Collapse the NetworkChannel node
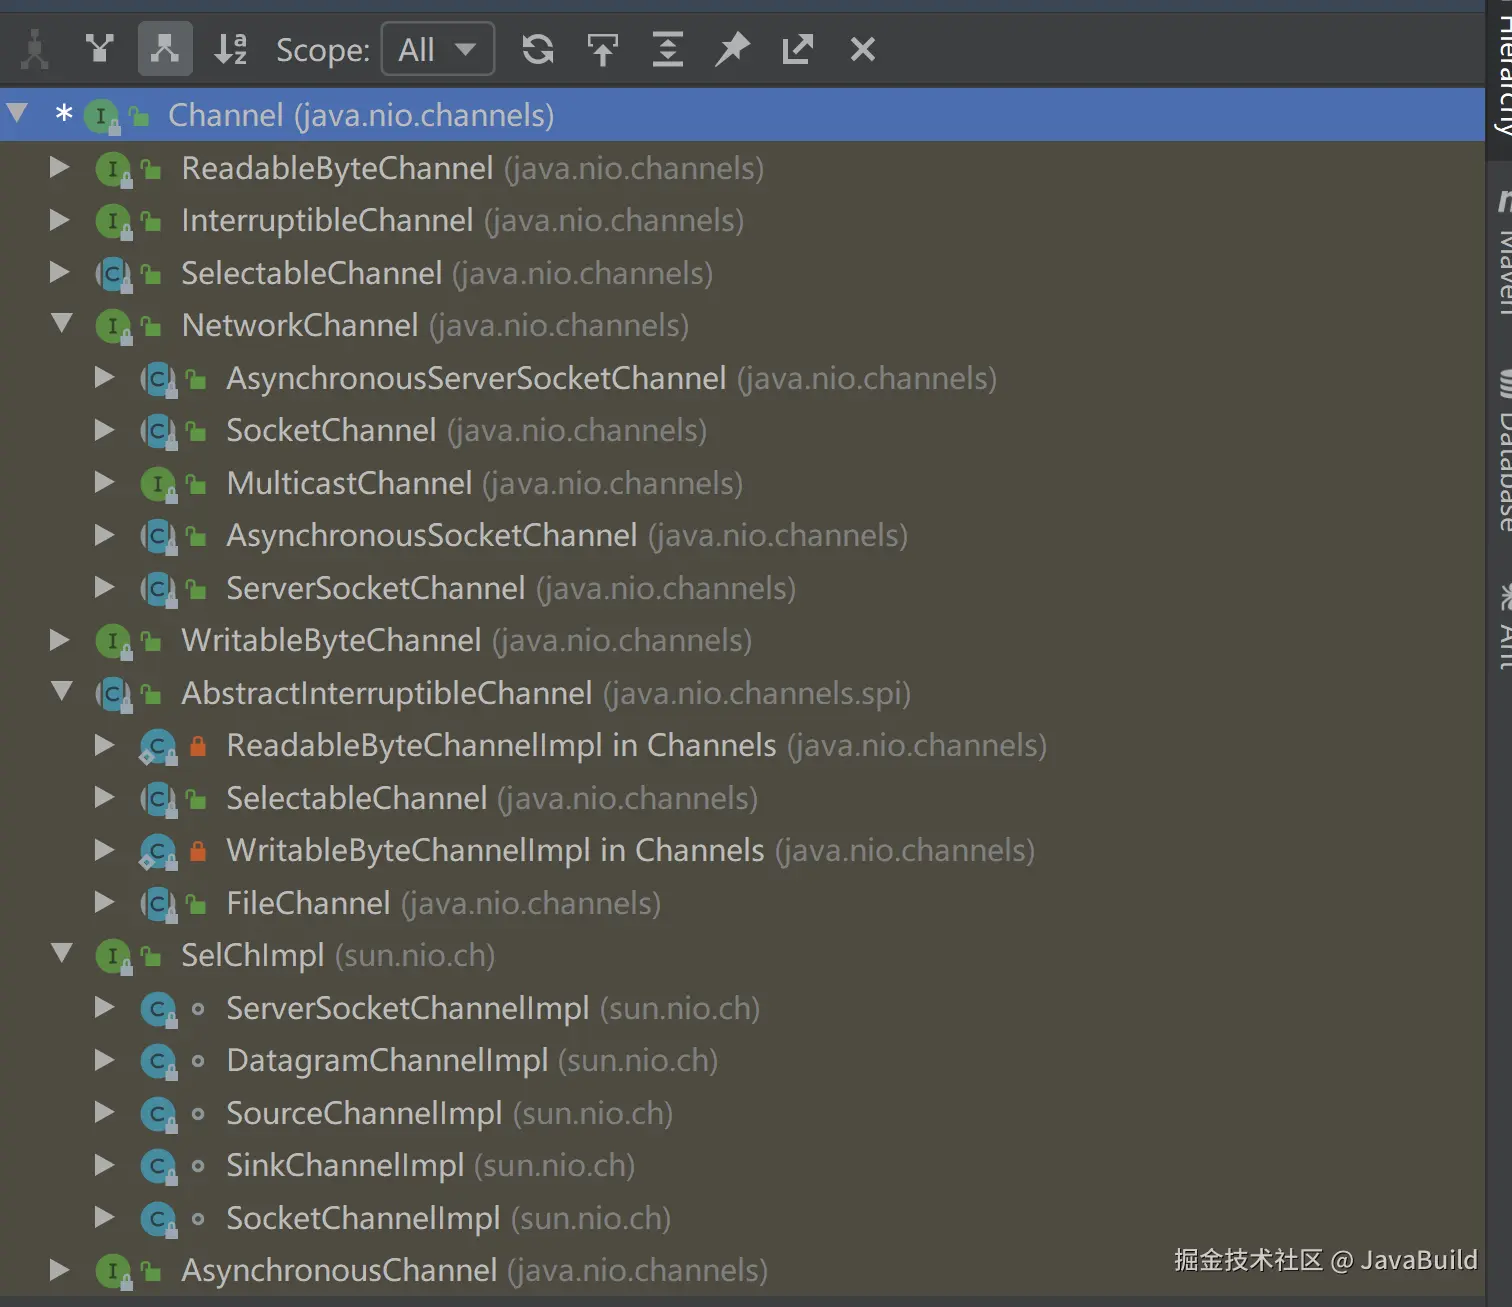1512x1307 pixels. click(62, 323)
